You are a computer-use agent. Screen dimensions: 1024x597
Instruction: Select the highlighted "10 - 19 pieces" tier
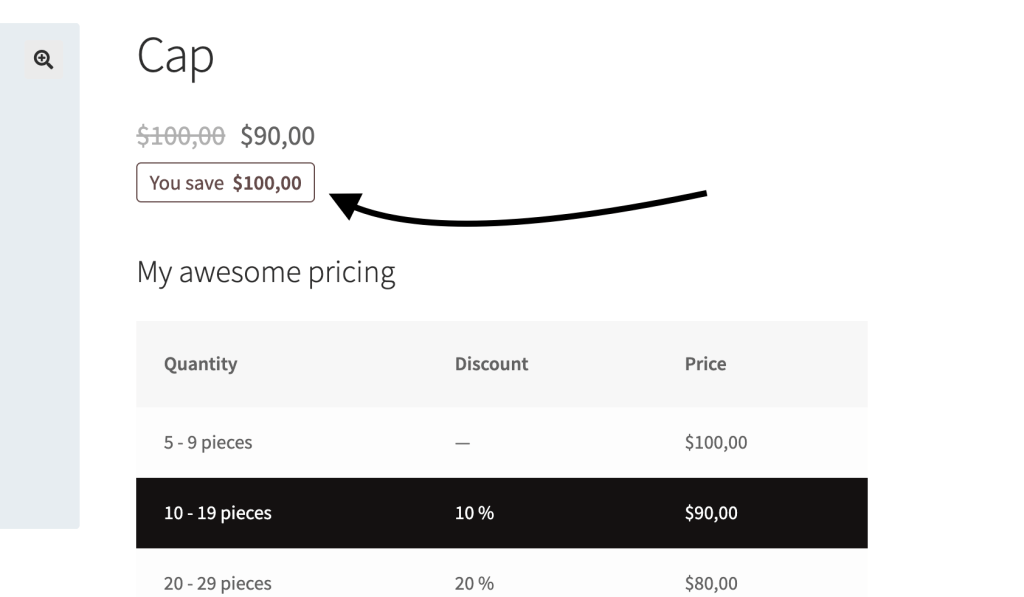(218, 514)
